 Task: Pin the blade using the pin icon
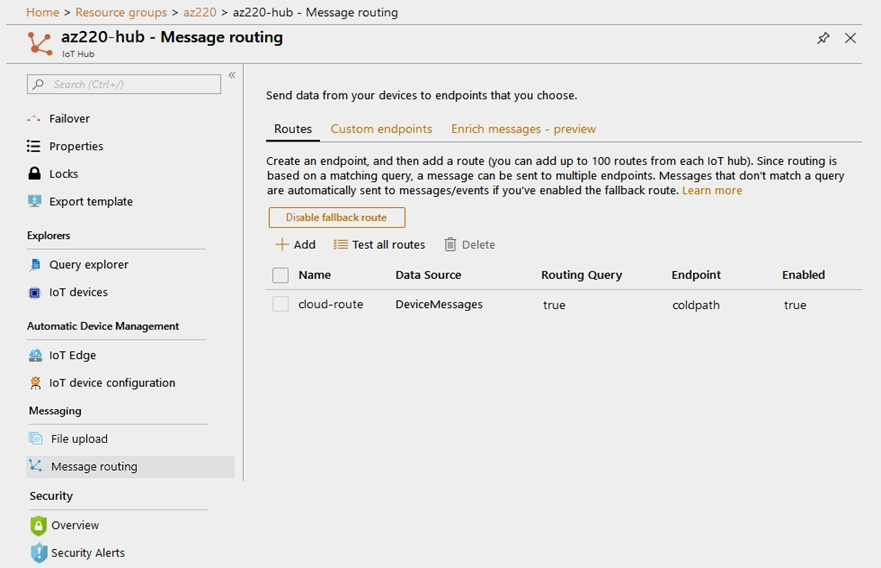pos(823,38)
